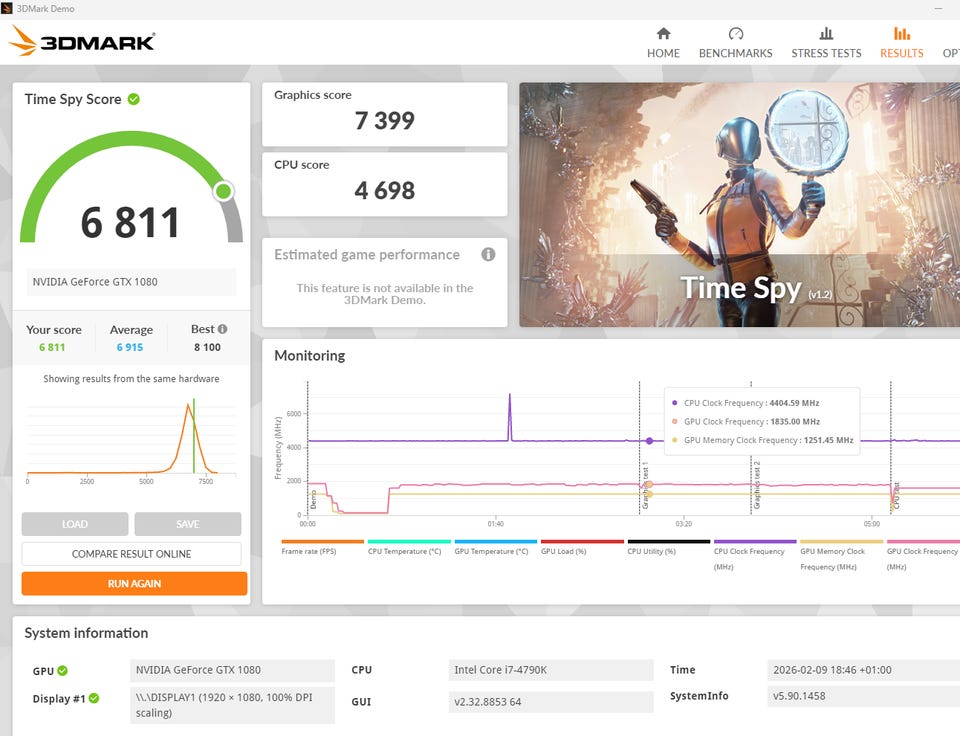Click the green check beside GPU label
The width and height of the screenshot is (960, 736).
(x=62, y=670)
